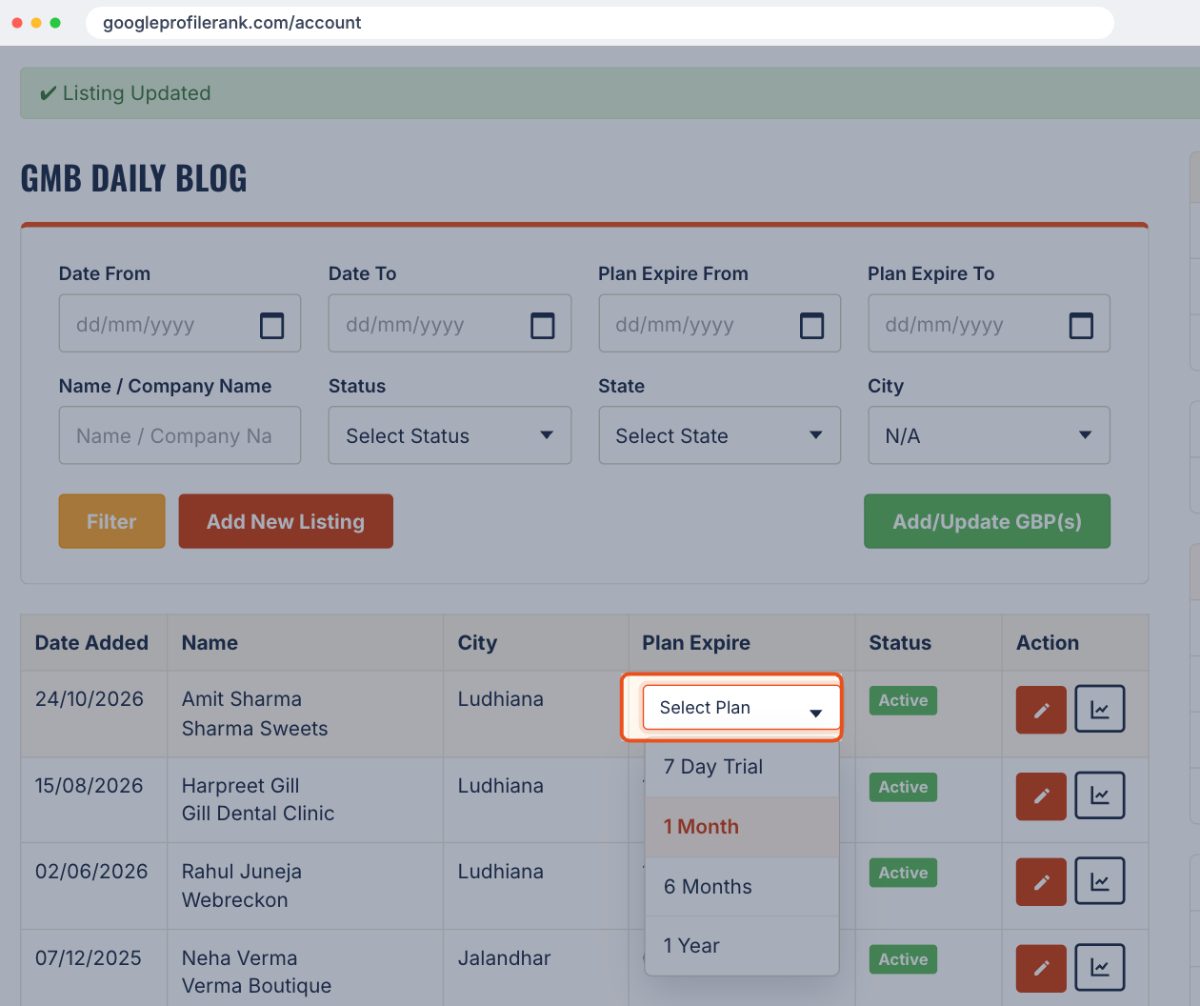
Task: Open Plan Expire To calendar icon
Action: click(1081, 325)
